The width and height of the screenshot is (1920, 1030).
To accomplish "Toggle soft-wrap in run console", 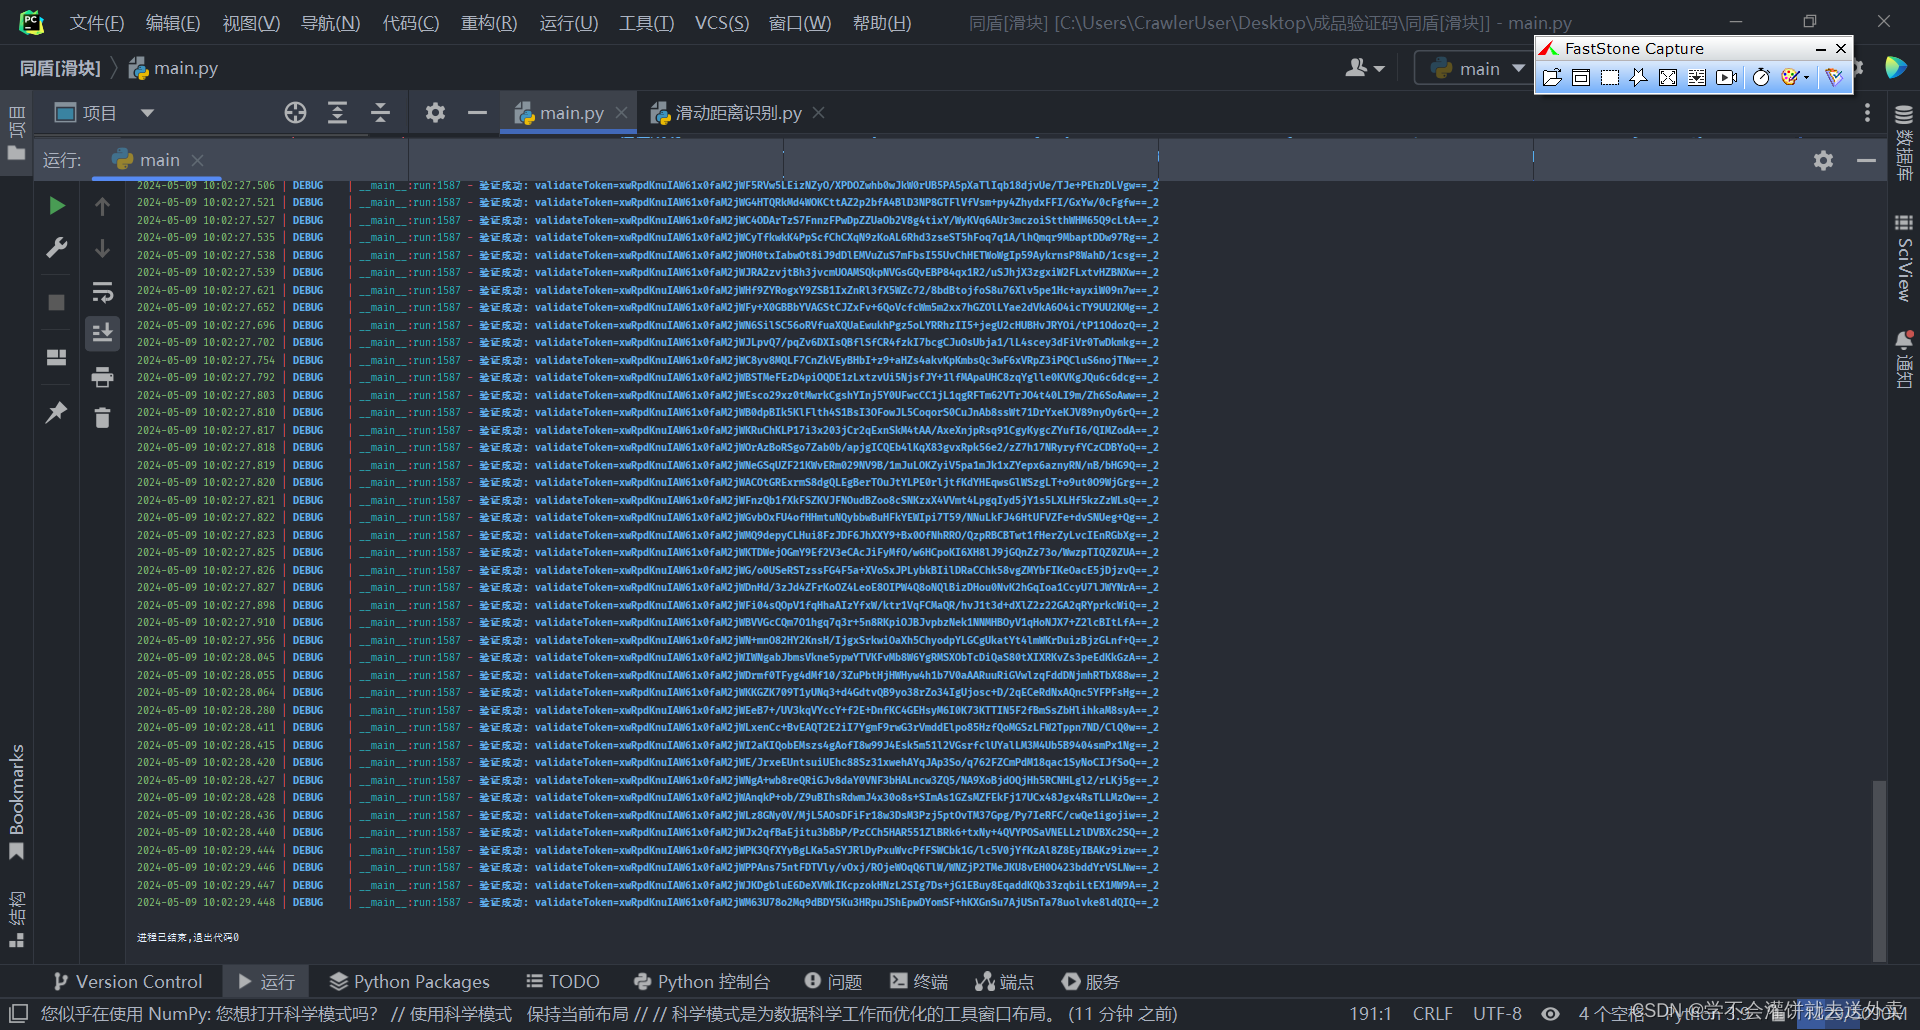I will pos(102,292).
